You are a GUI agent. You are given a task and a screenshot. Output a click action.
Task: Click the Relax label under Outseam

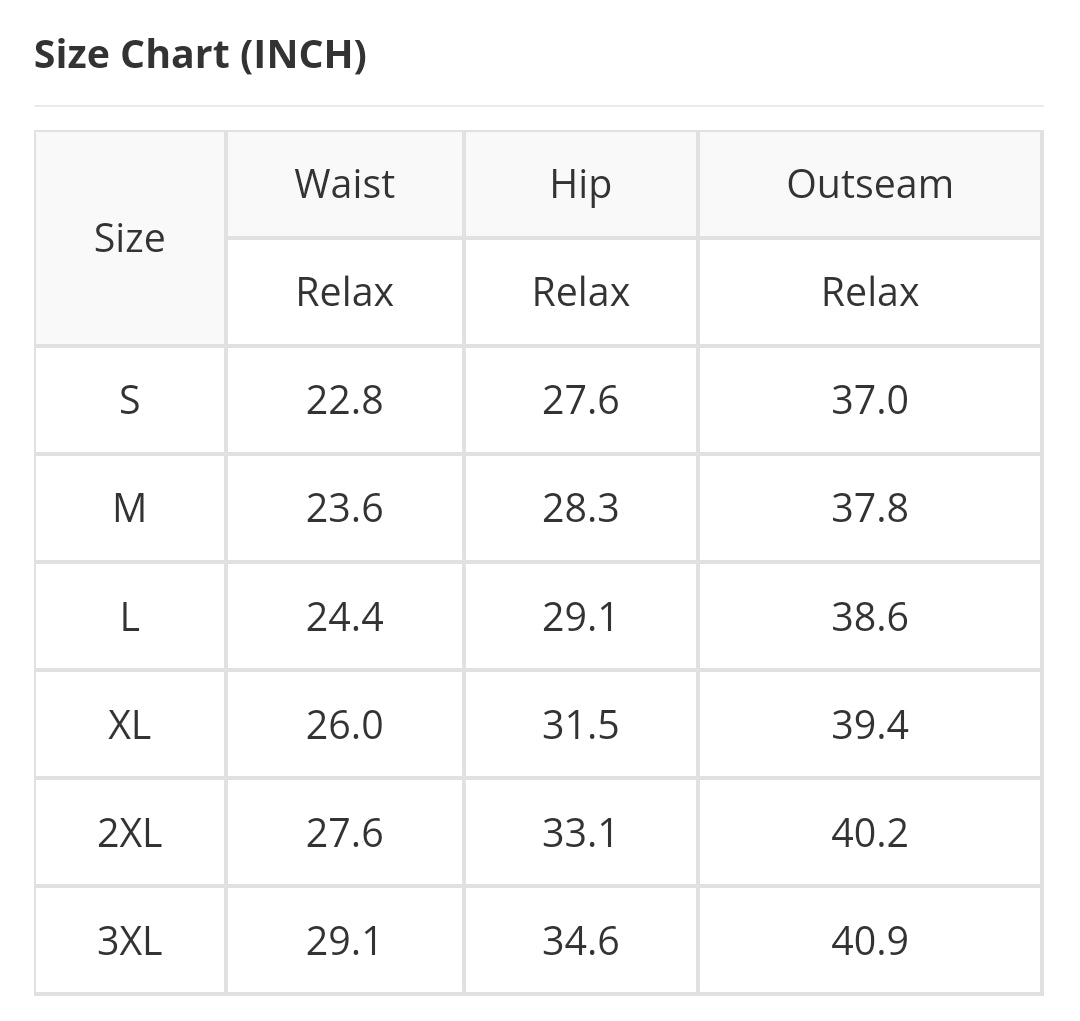[x=870, y=292]
